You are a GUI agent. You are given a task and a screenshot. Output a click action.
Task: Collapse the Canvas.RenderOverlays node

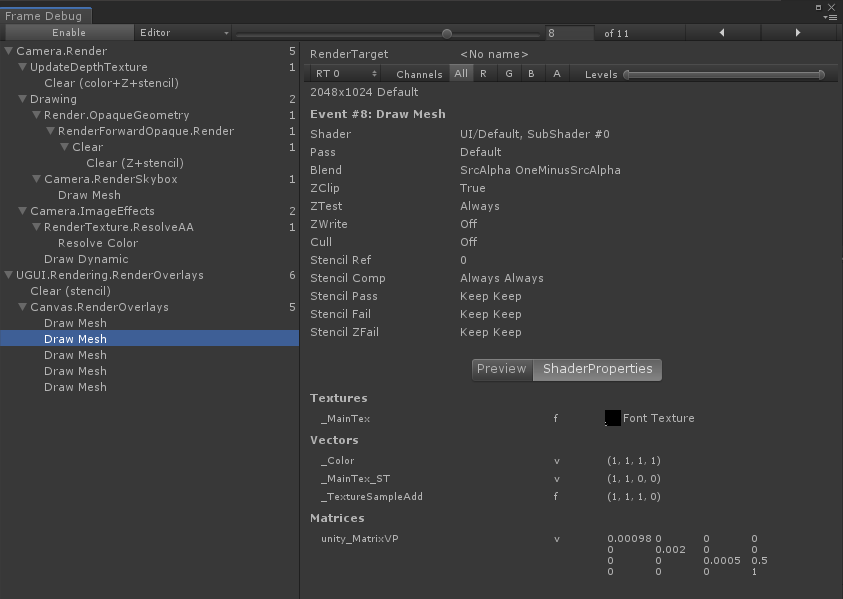click(x=23, y=307)
